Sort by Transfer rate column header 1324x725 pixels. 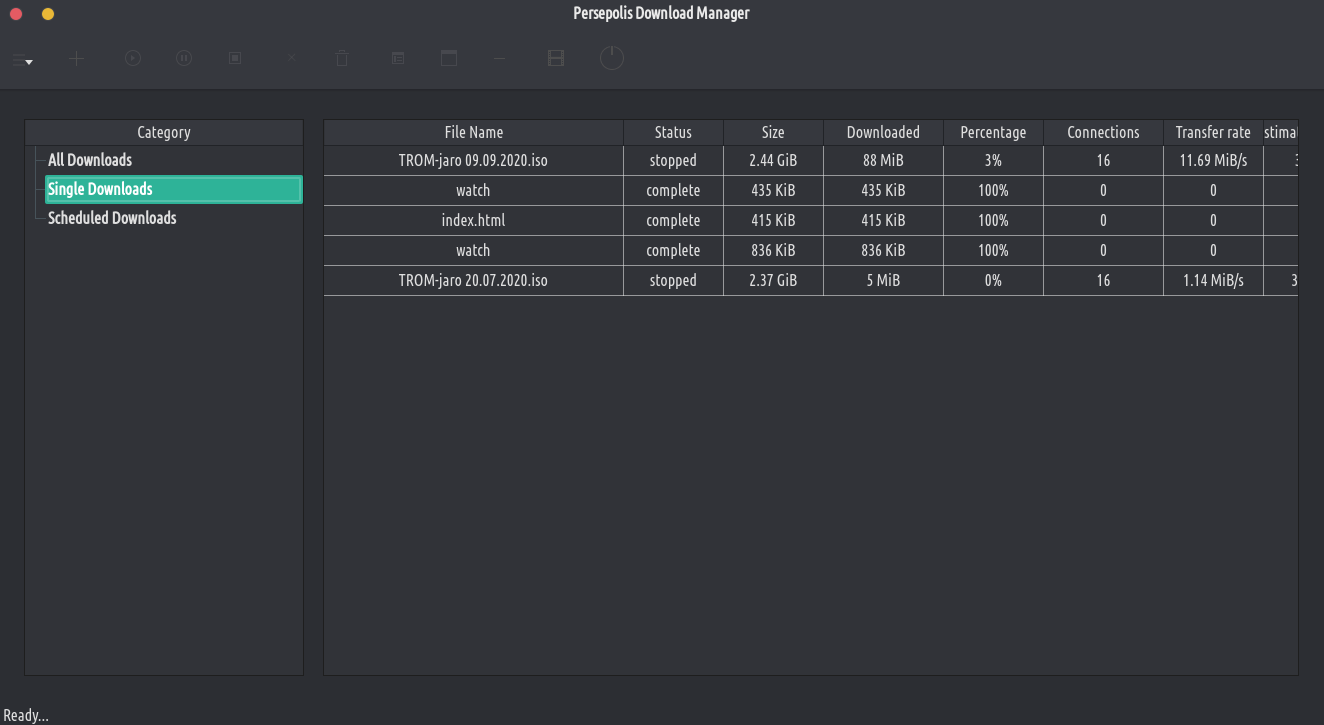click(1213, 132)
